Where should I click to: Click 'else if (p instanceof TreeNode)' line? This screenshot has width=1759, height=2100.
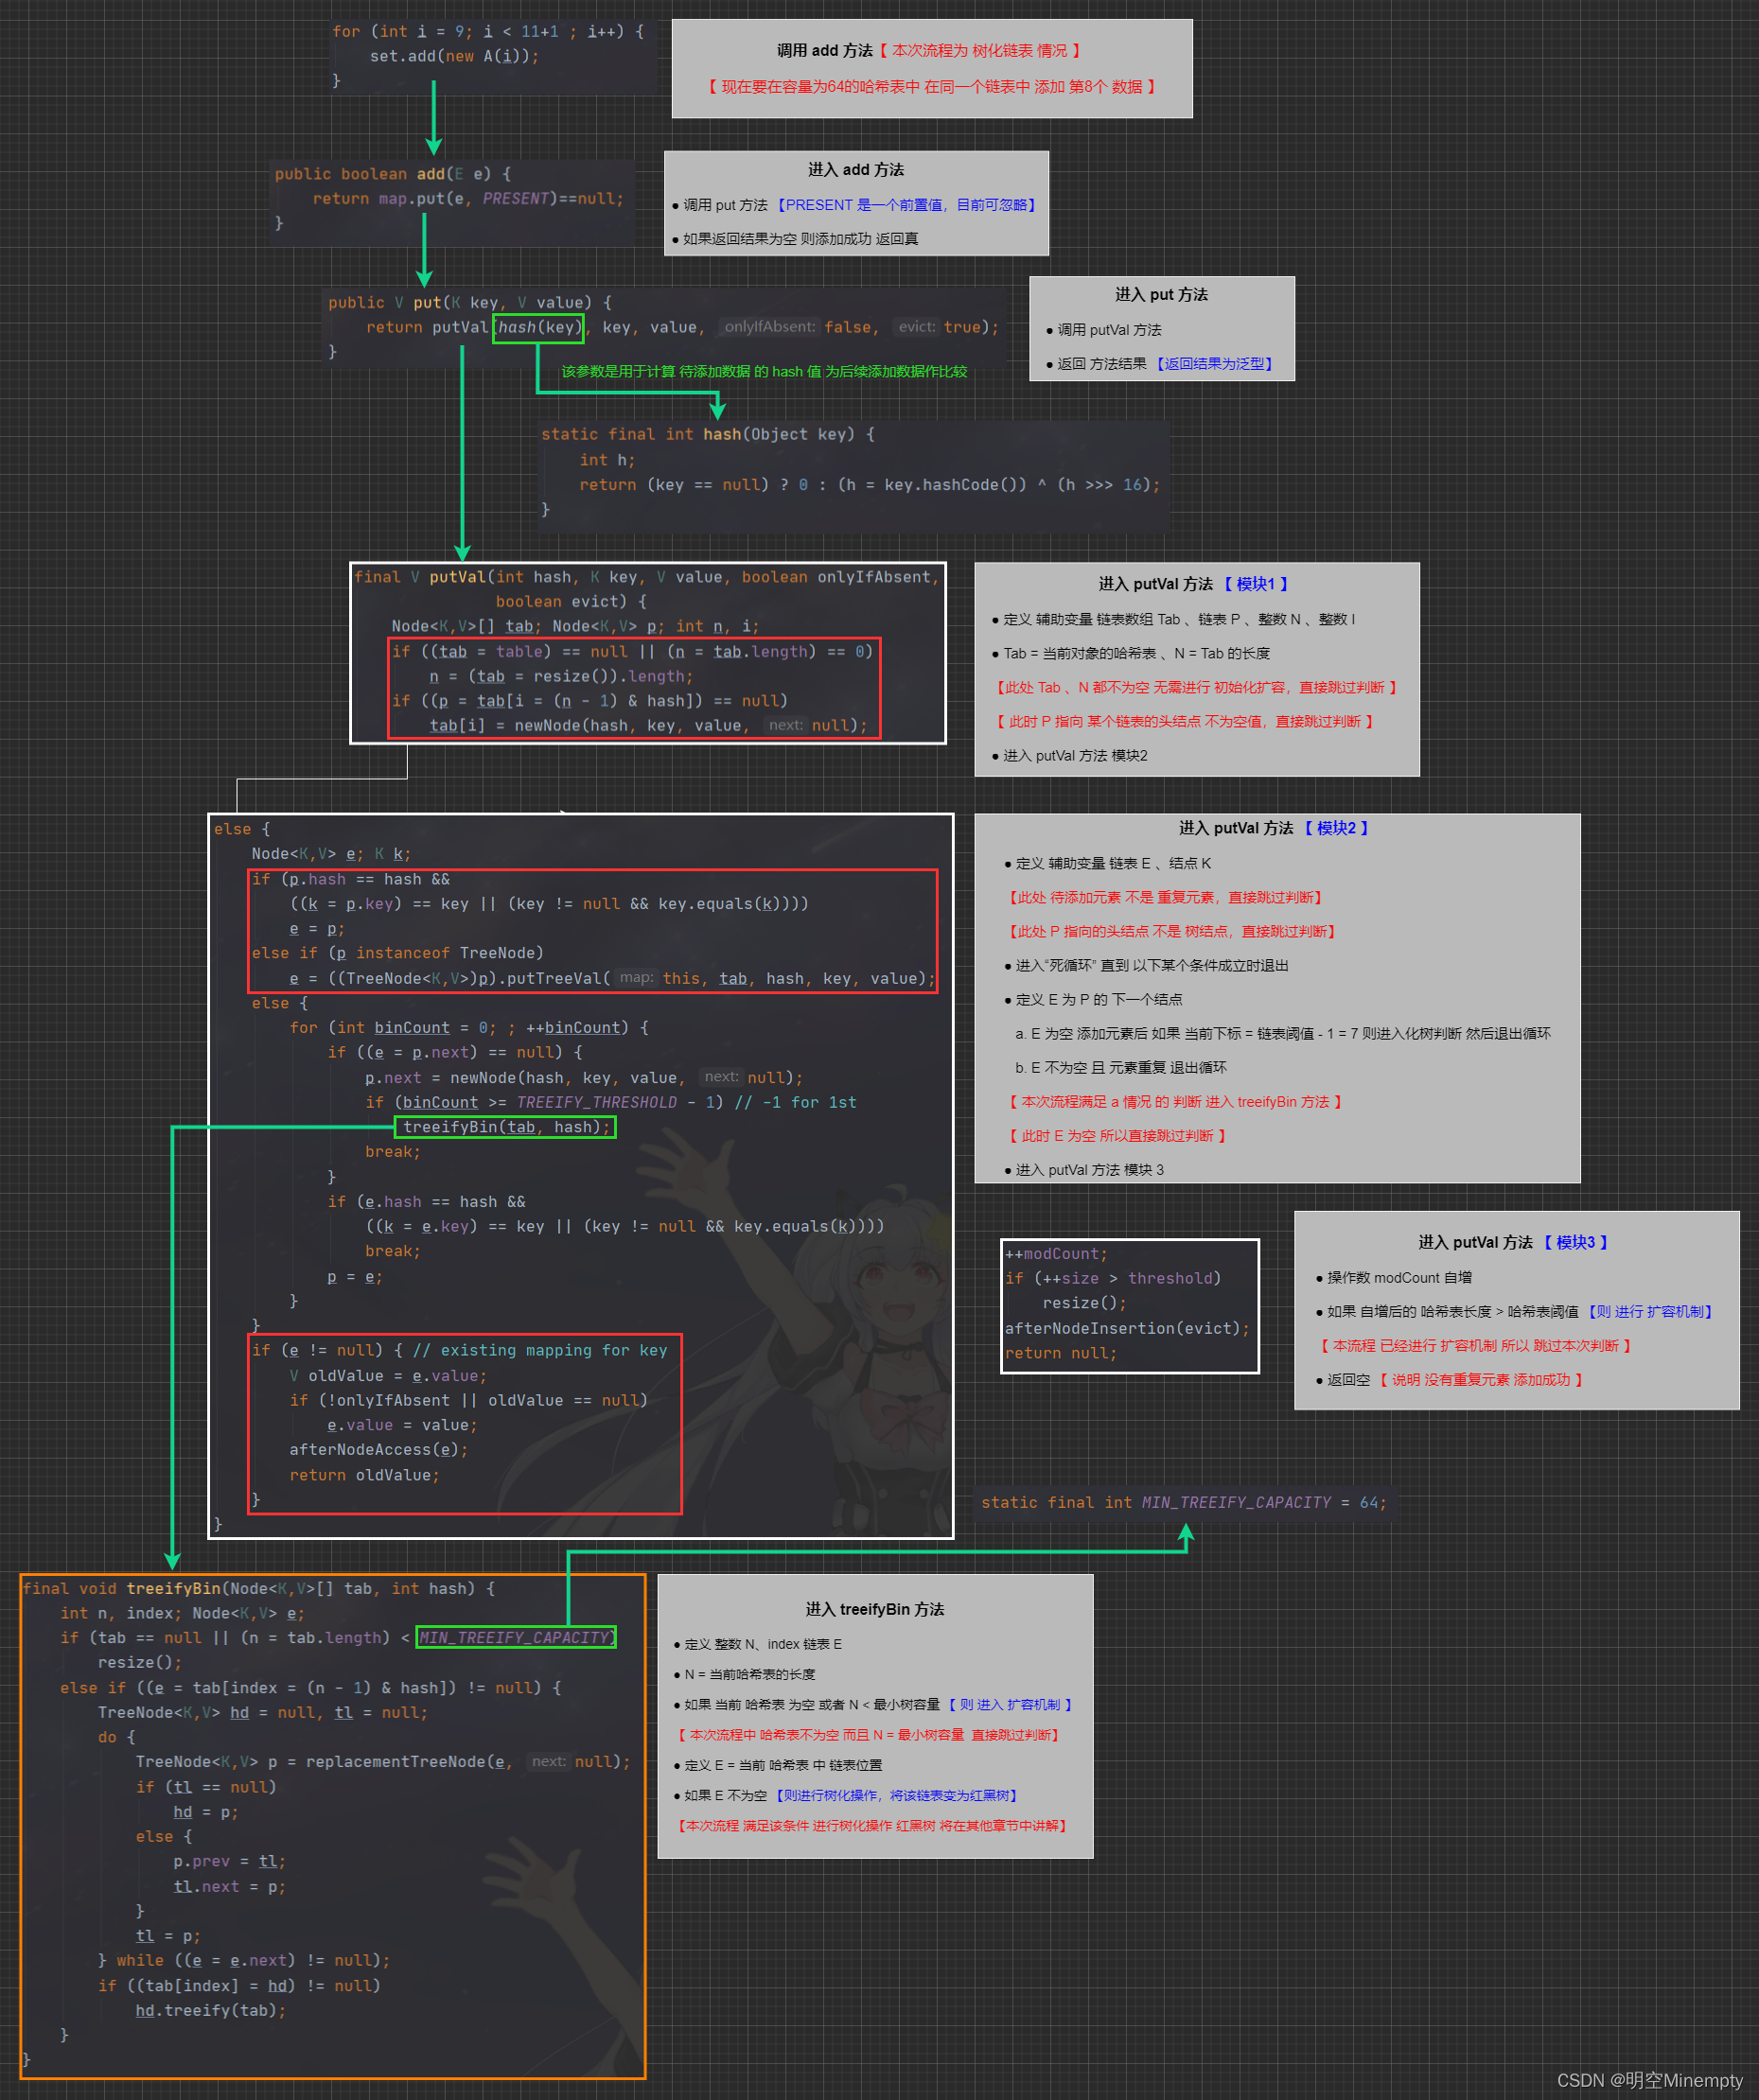point(398,954)
